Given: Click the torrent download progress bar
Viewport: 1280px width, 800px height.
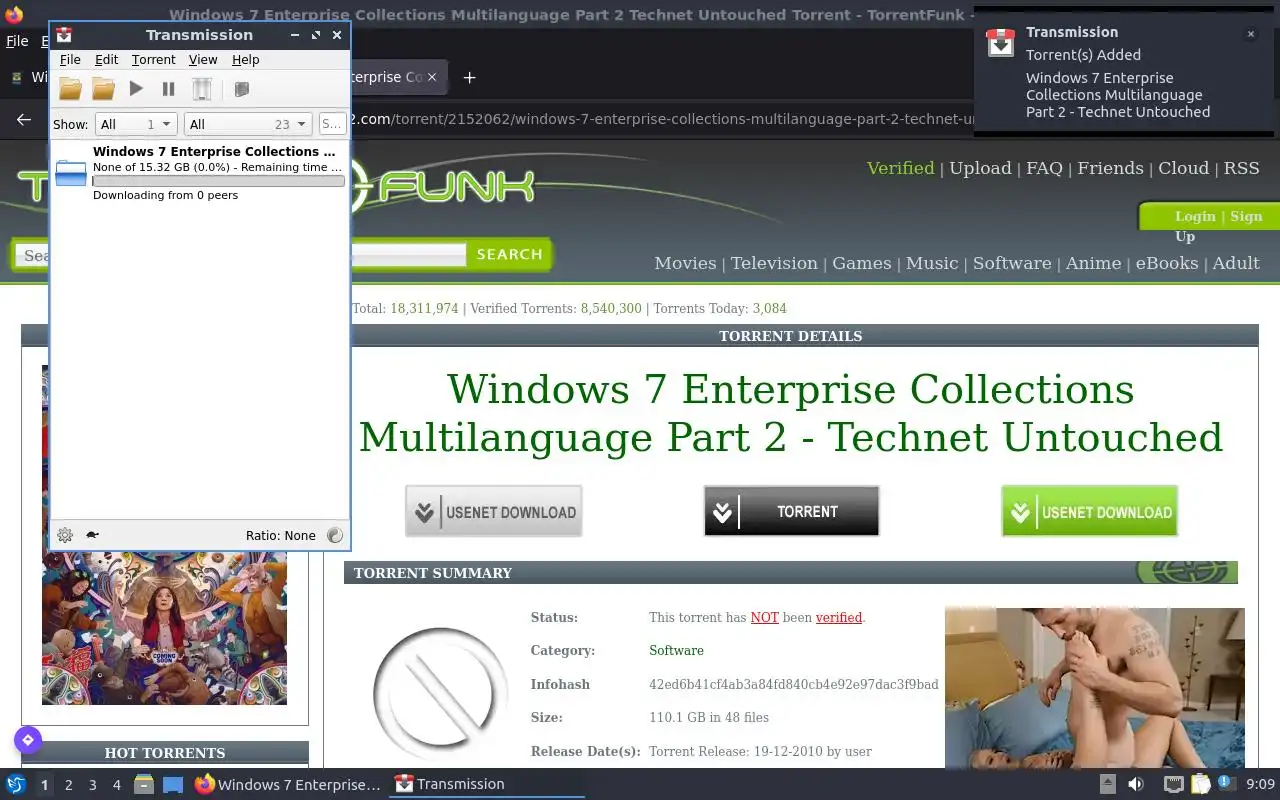Looking at the screenshot, I should (218, 181).
